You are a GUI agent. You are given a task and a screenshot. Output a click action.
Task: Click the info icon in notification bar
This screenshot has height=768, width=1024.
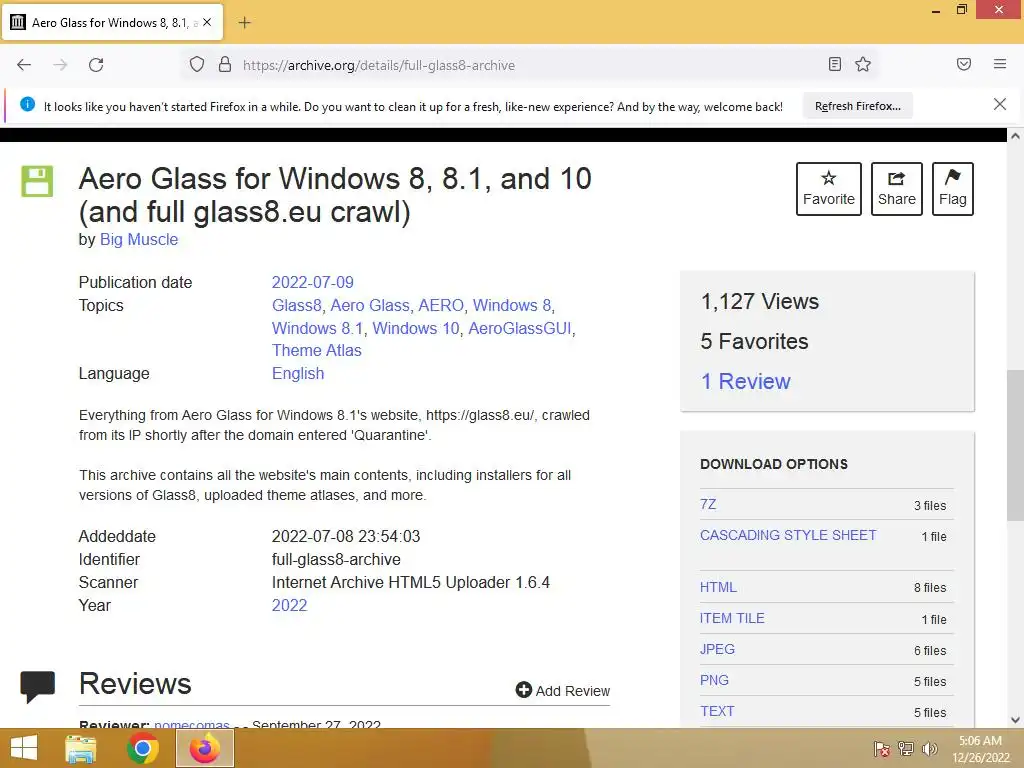click(27, 104)
